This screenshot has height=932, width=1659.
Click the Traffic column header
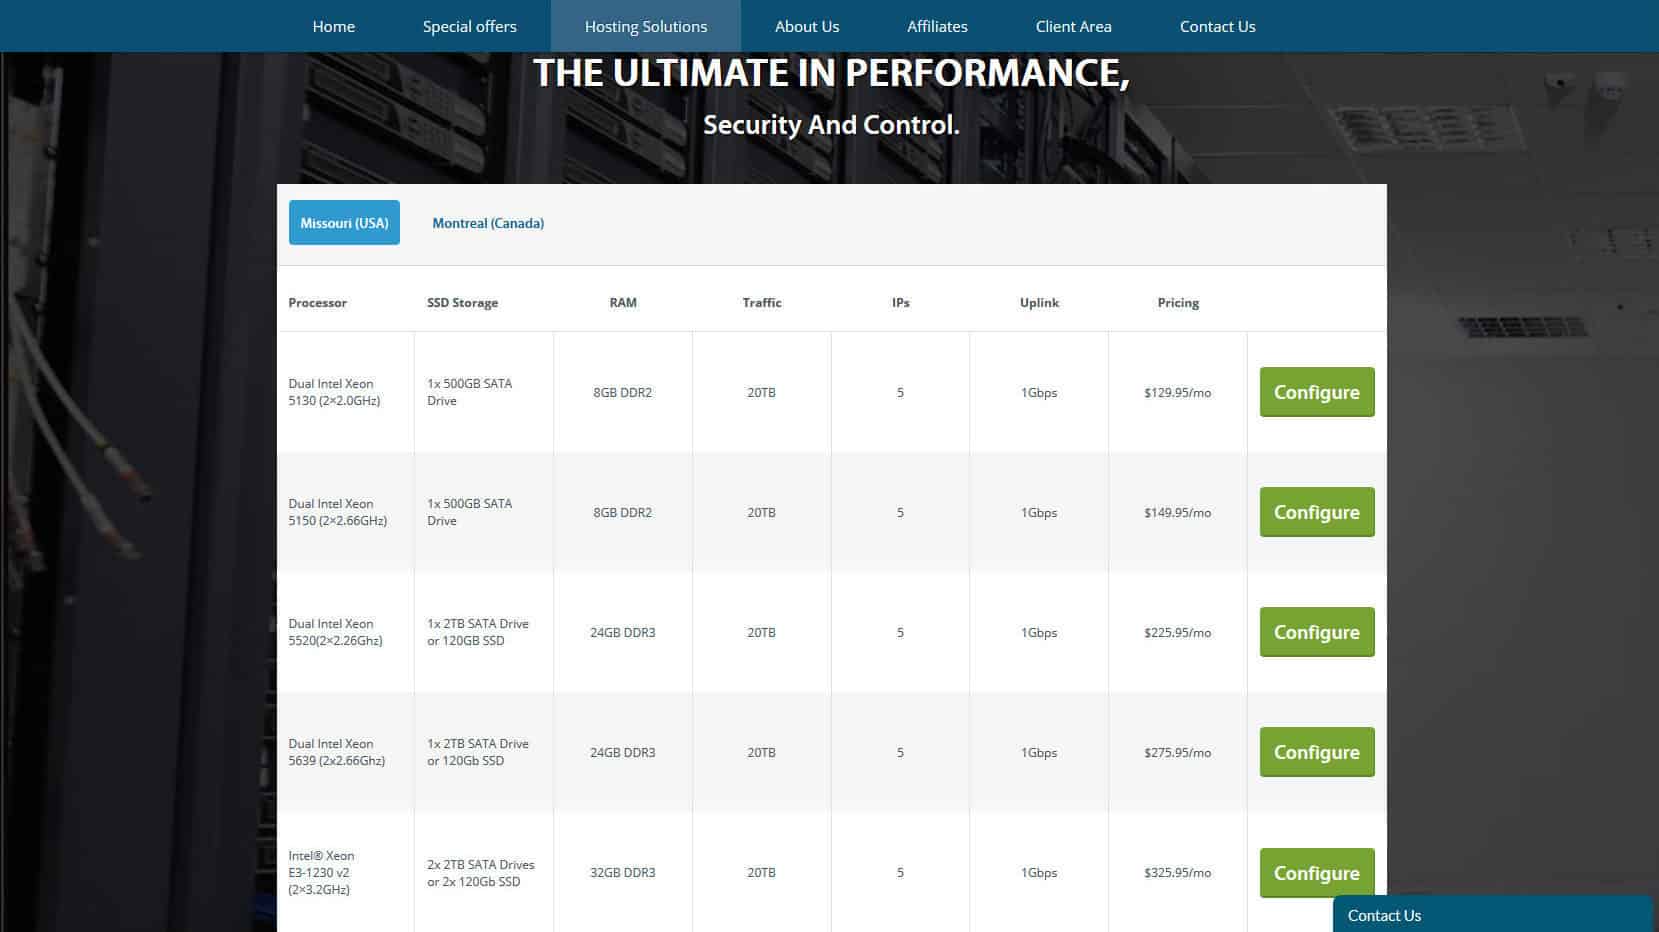pyautogui.click(x=762, y=303)
